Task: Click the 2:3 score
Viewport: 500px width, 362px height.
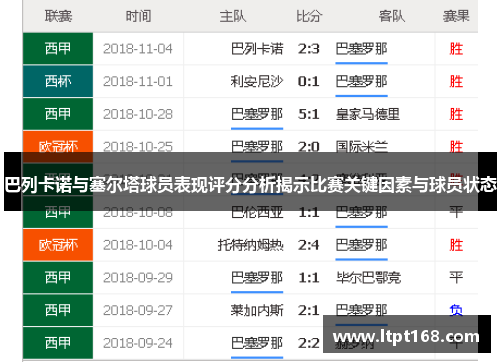Action: coord(309,49)
